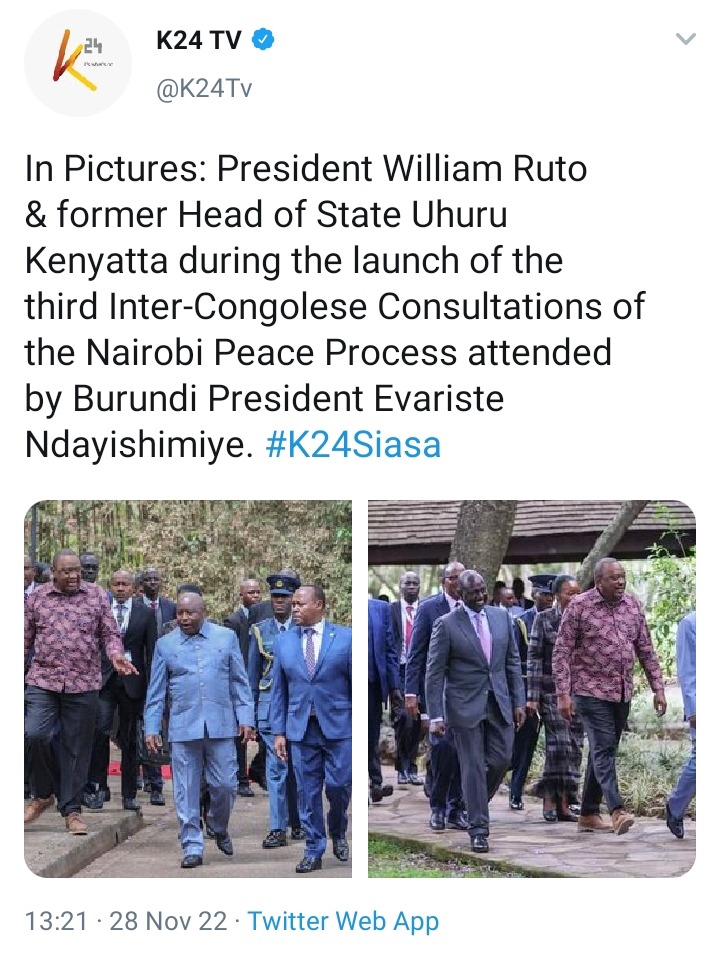The width and height of the screenshot is (720, 958).
Task: Click the '& former Head of State Uhuru' line
Action: [266, 214]
